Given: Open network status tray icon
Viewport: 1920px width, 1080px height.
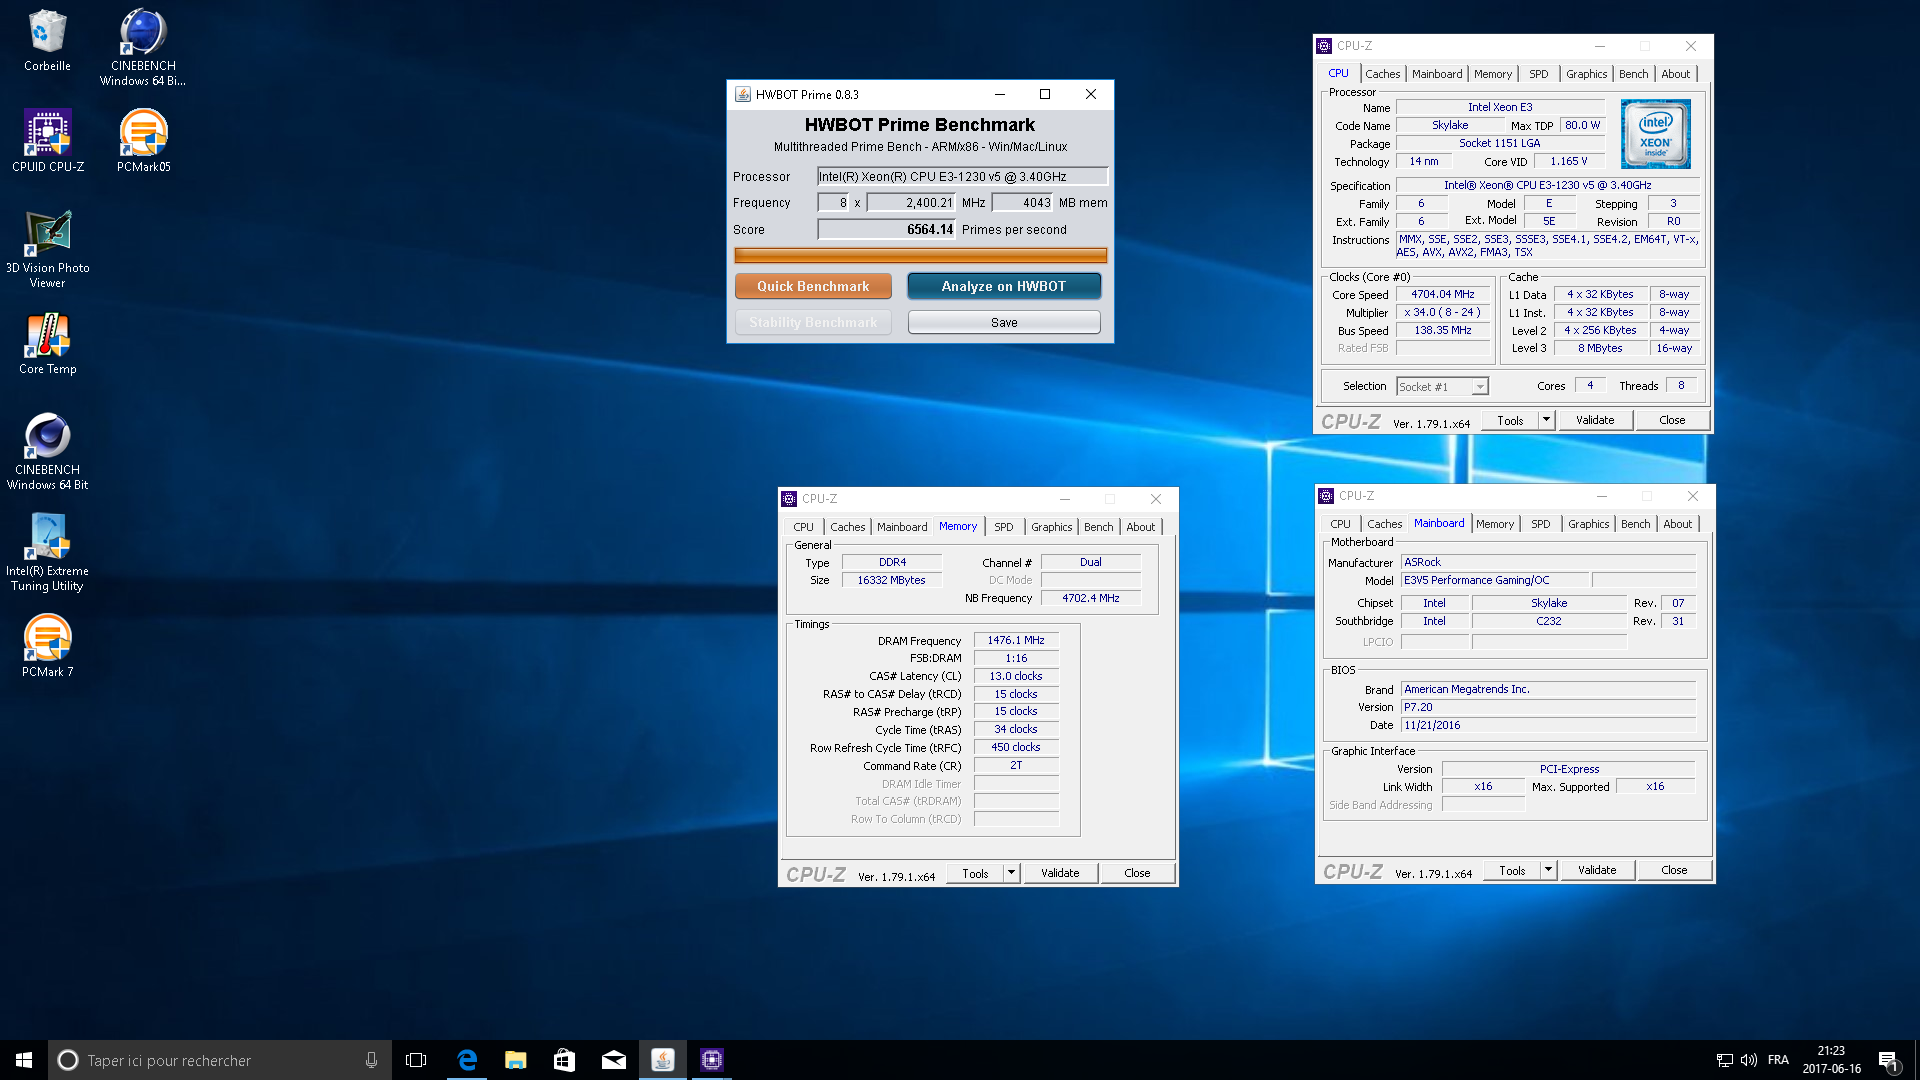Looking at the screenshot, I should (x=1724, y=1060).
